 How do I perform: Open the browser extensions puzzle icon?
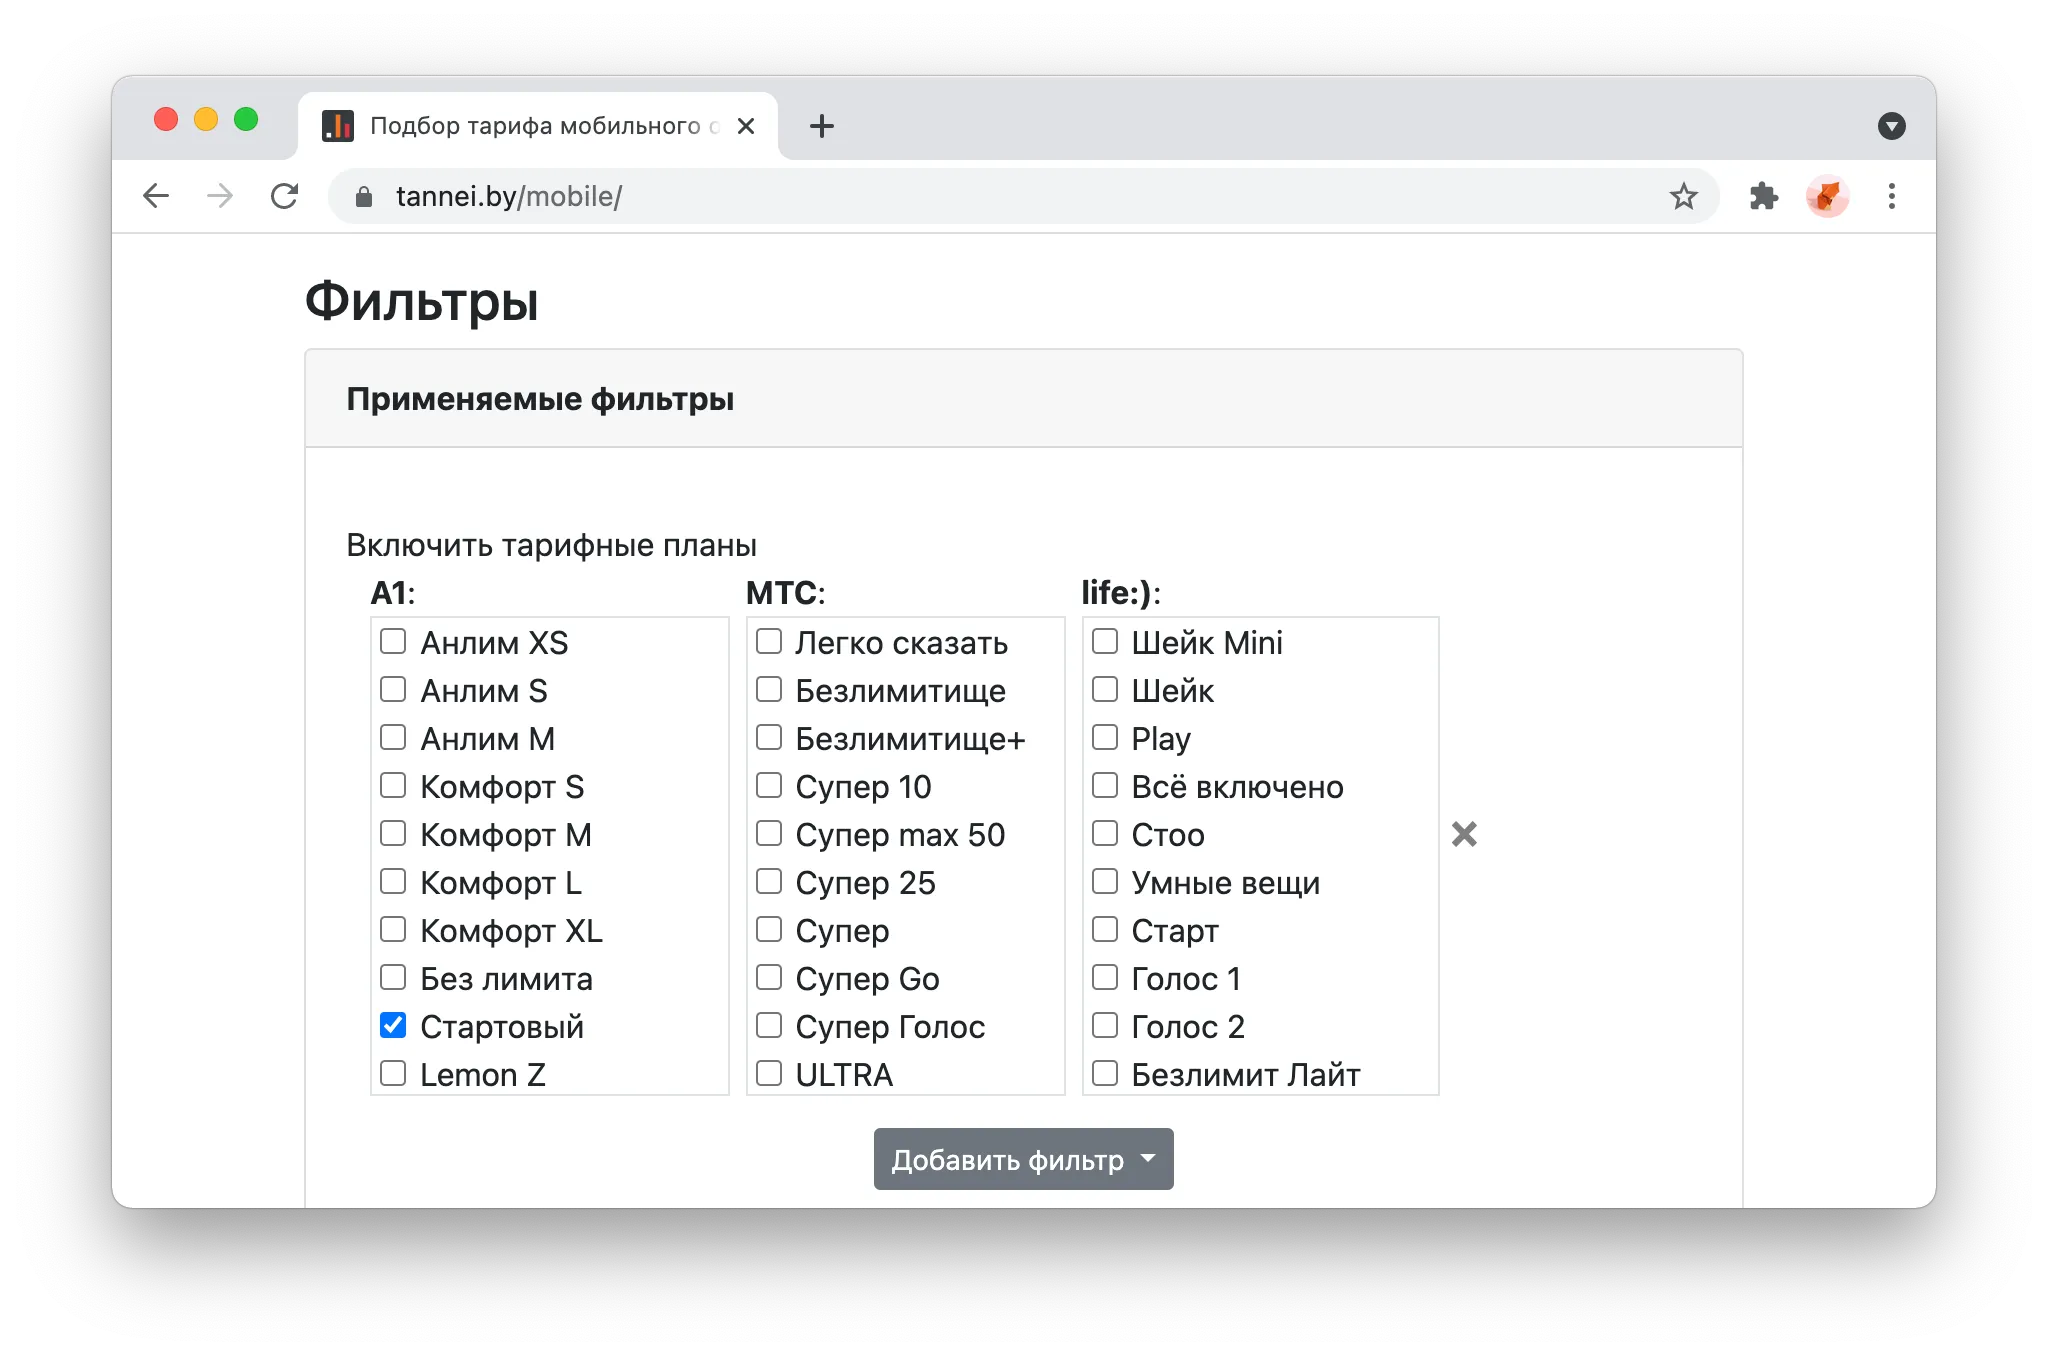[1764, 196]
